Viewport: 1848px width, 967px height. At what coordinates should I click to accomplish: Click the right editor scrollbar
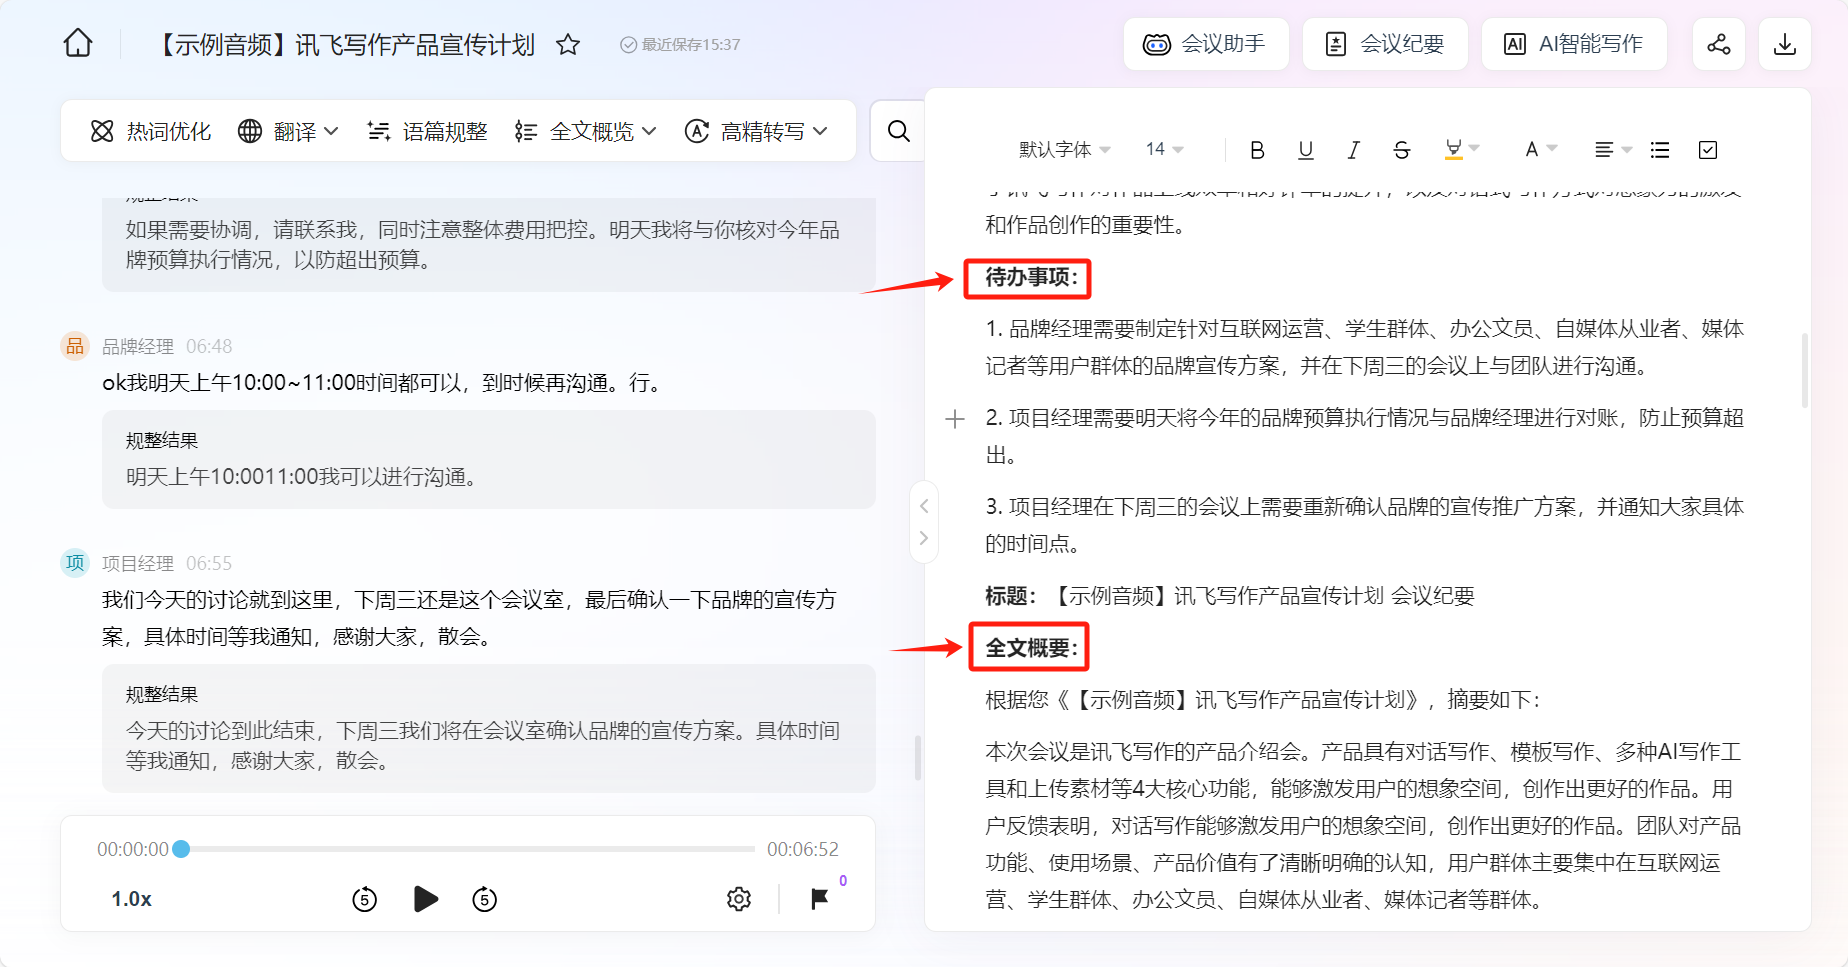[1804, 370]
